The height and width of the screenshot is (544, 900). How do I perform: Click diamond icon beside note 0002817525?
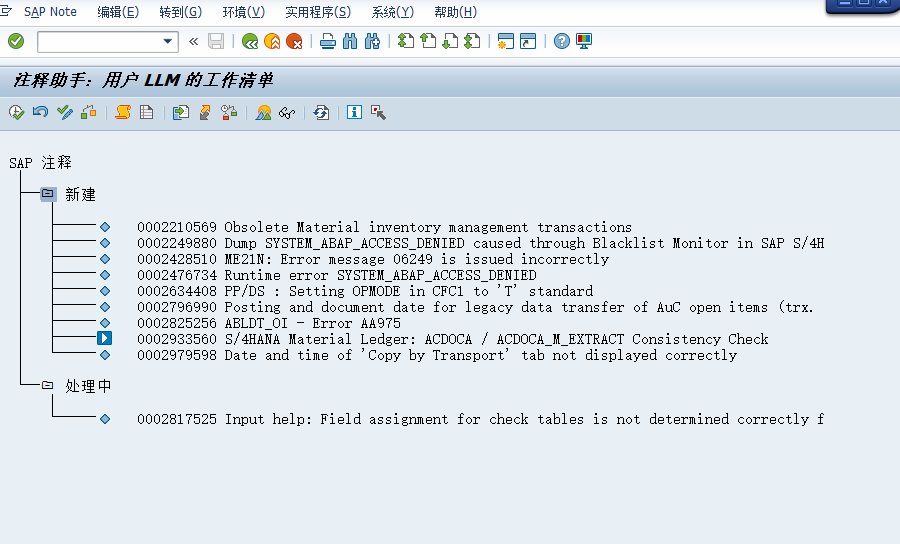tap(105, 419)
